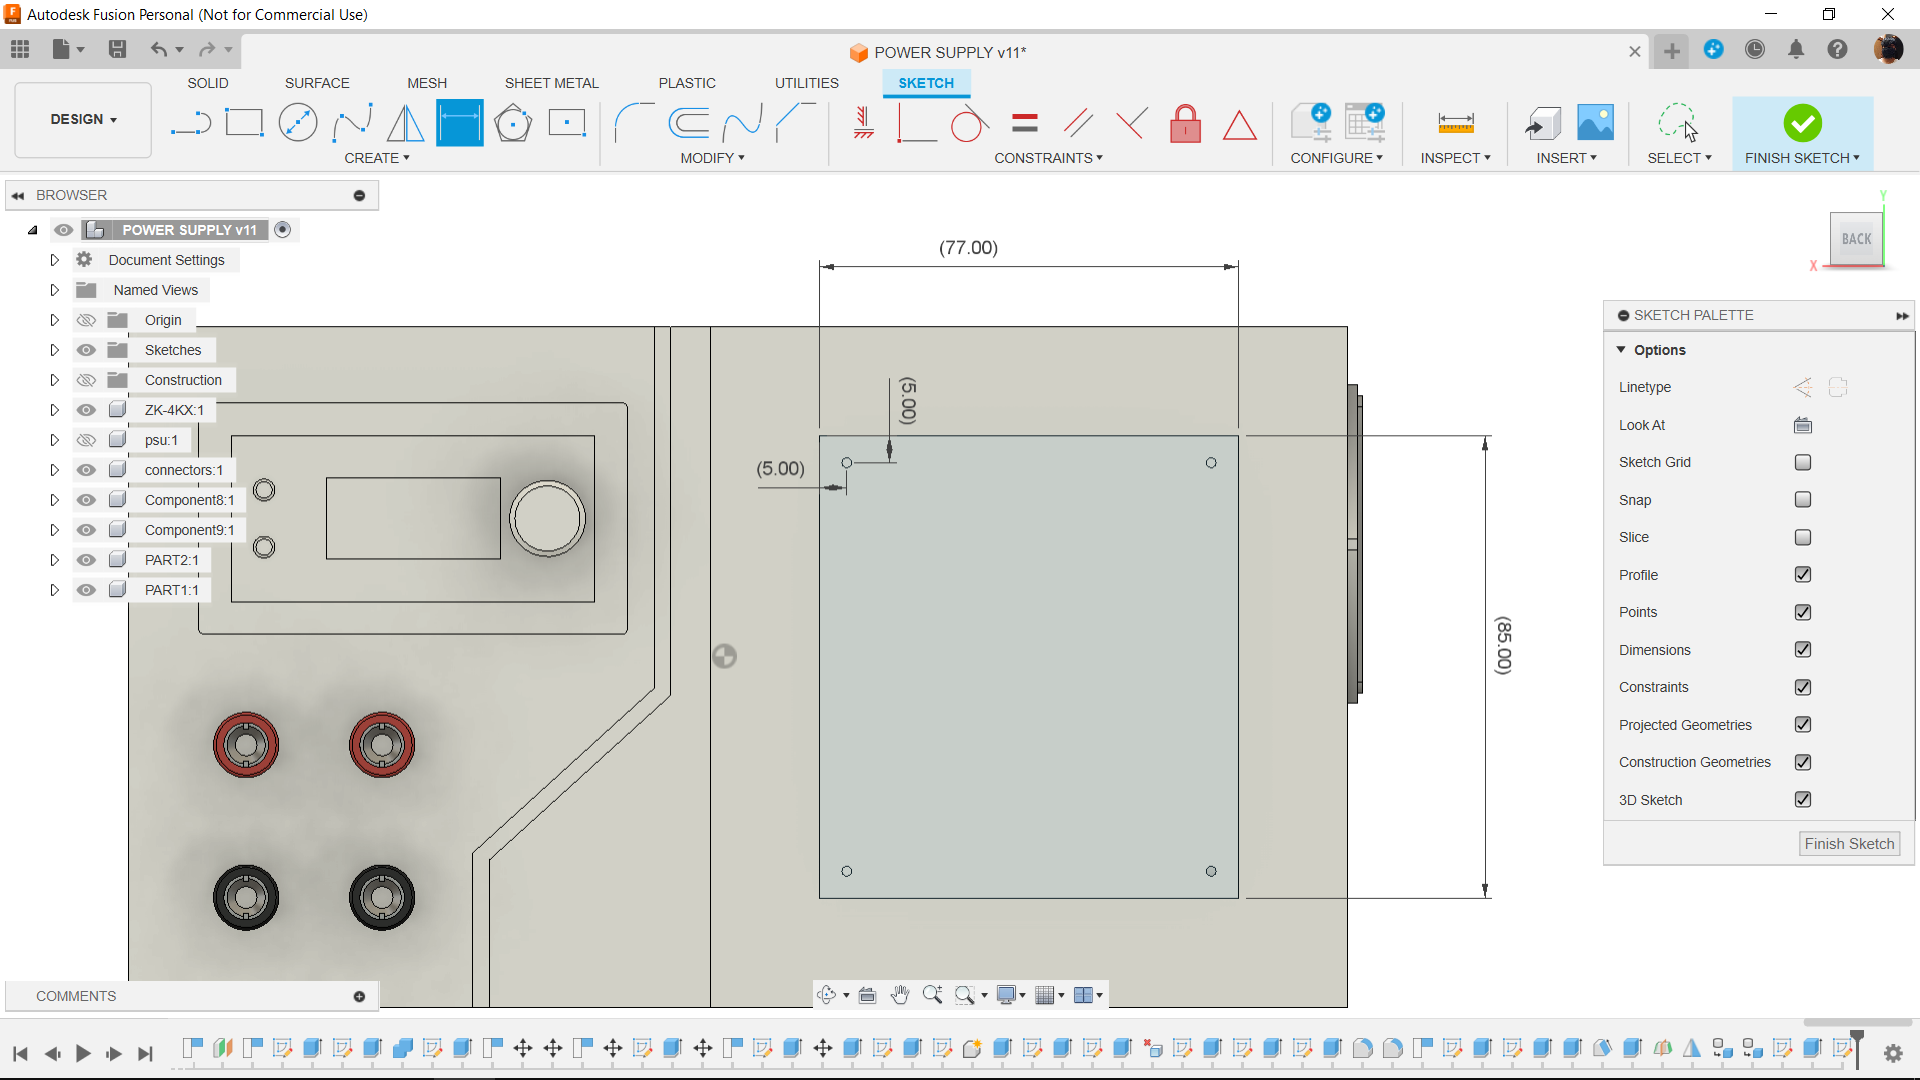This screenshot has width=1920, height=1080.
Task: Select the 2-Point Rectangle sketch tool
Action: pyautogui.click(x=244, y=123)
